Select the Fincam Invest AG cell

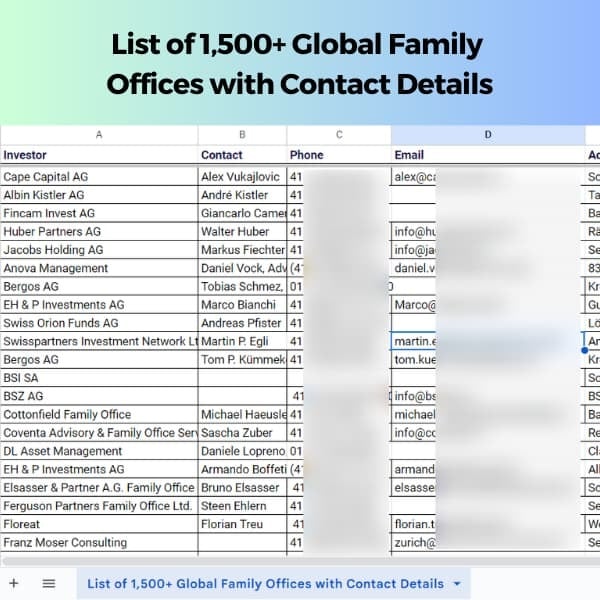click(99, 213)
